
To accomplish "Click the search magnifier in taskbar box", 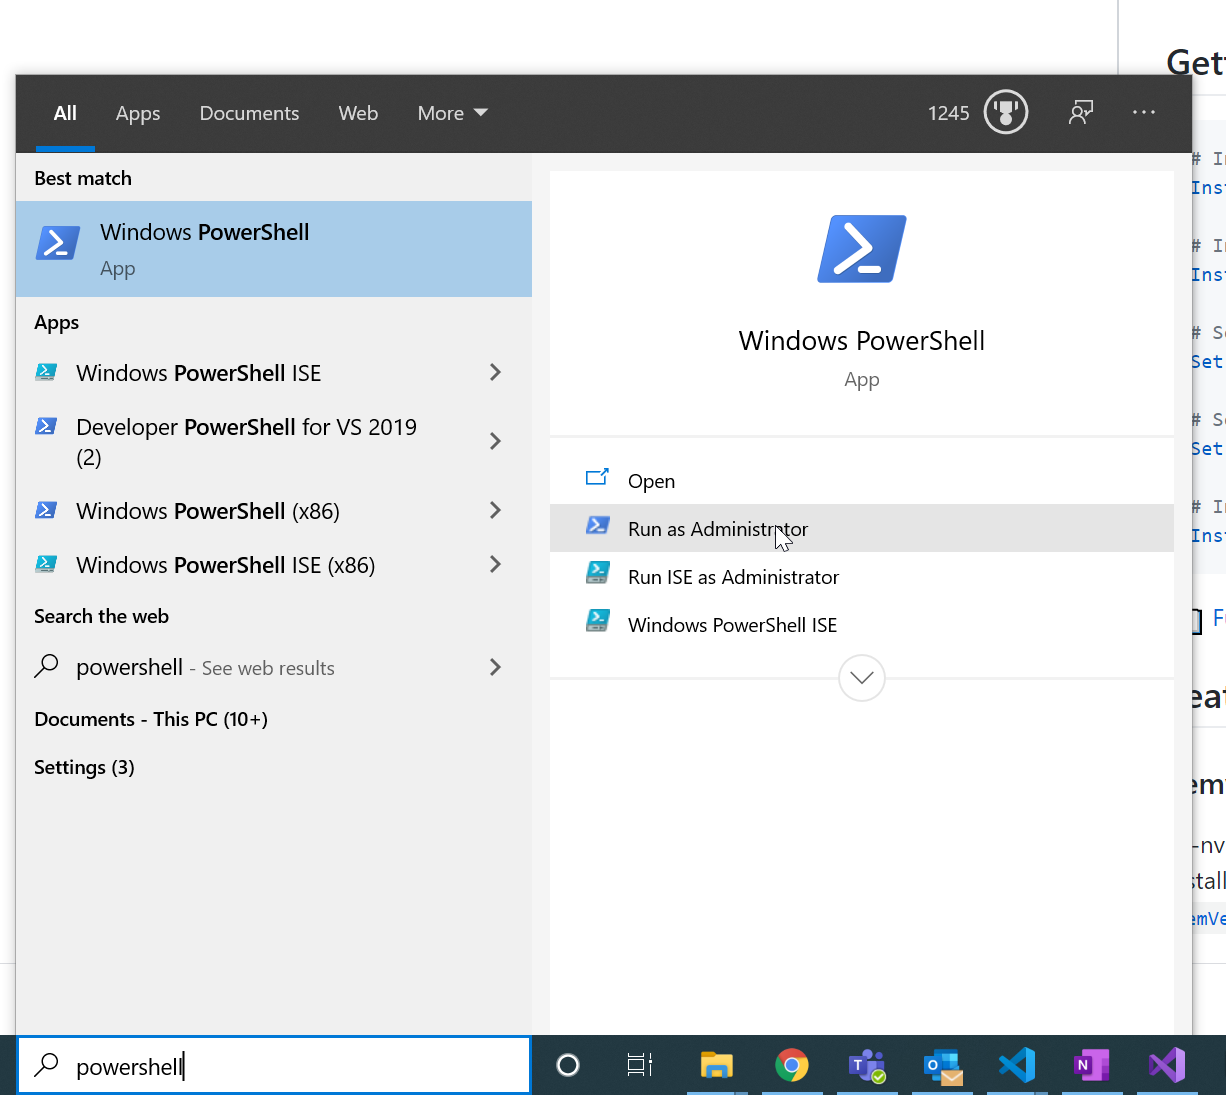I will point(46,1065).
